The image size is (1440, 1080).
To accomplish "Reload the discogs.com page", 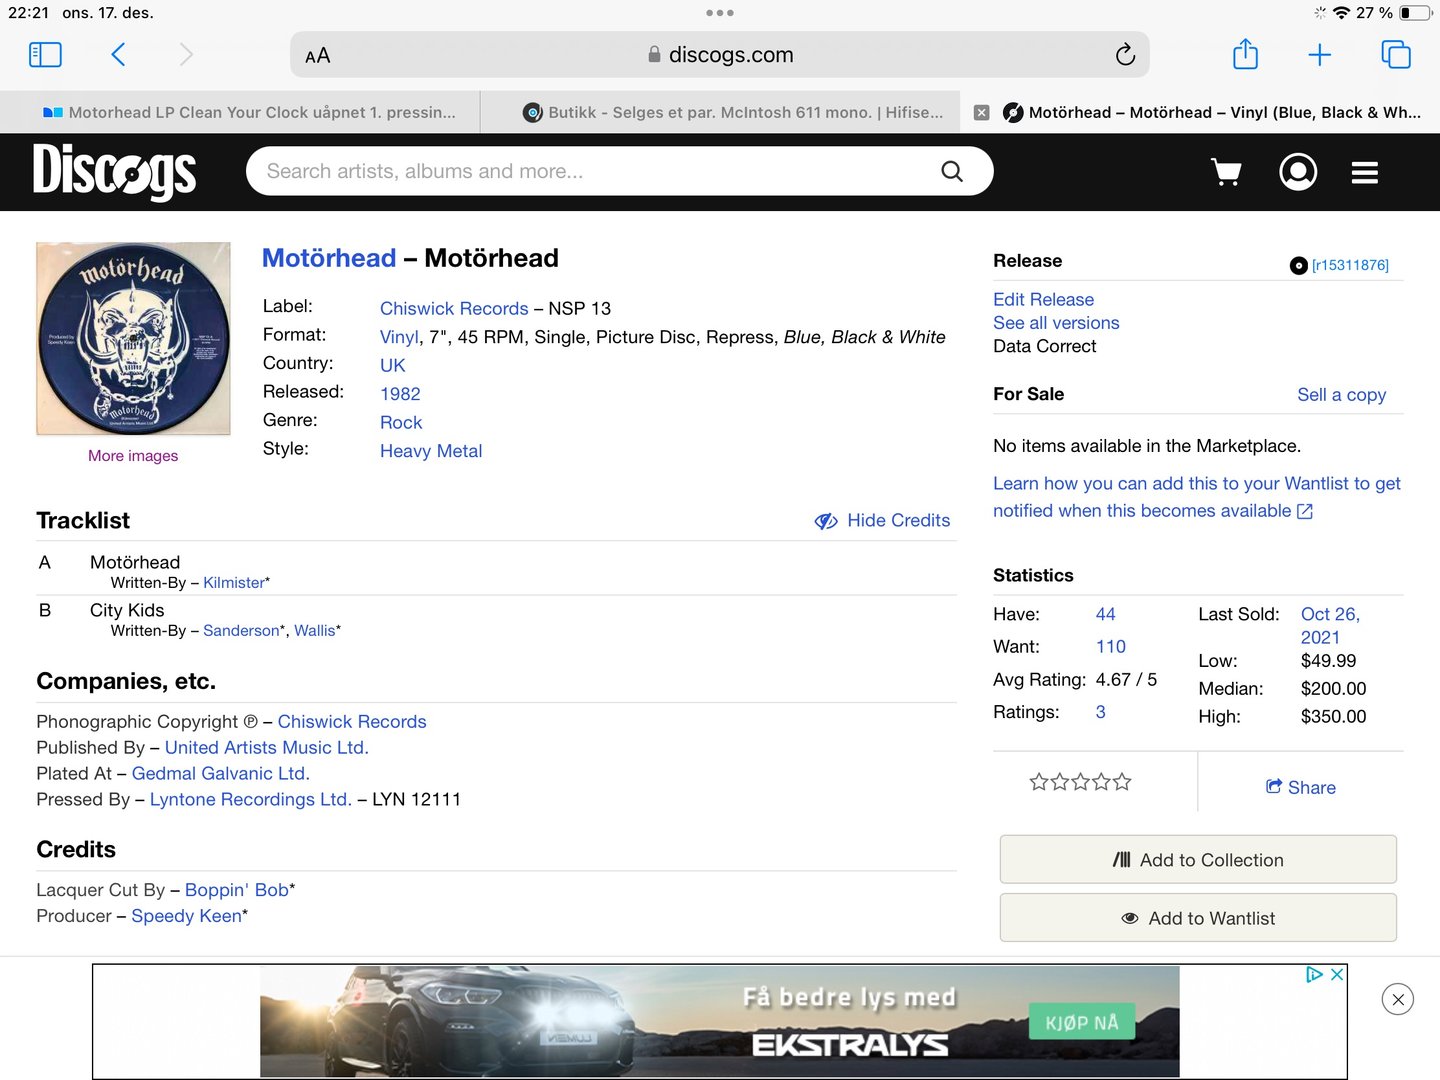I will click(x=1125, y=55).
